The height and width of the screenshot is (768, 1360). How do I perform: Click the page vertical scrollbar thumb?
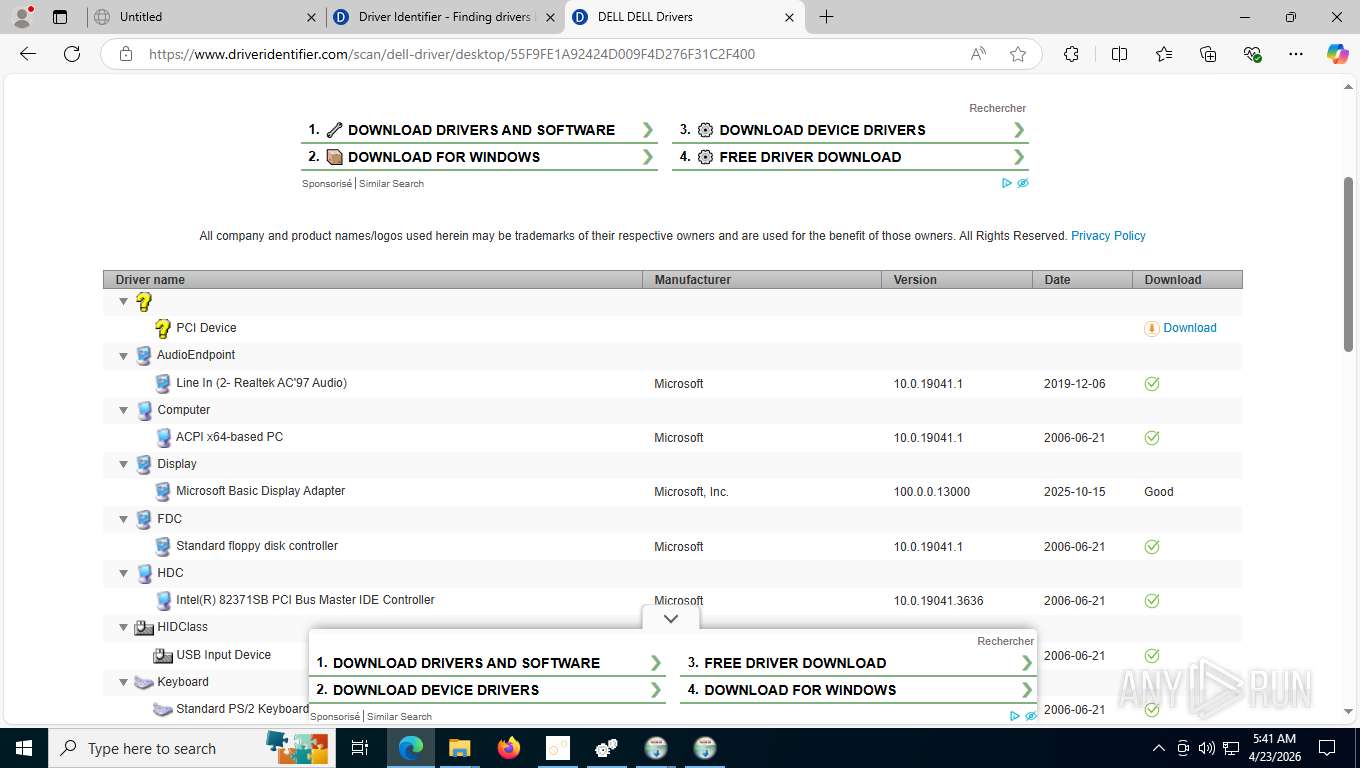click(x=1348, y=264)
